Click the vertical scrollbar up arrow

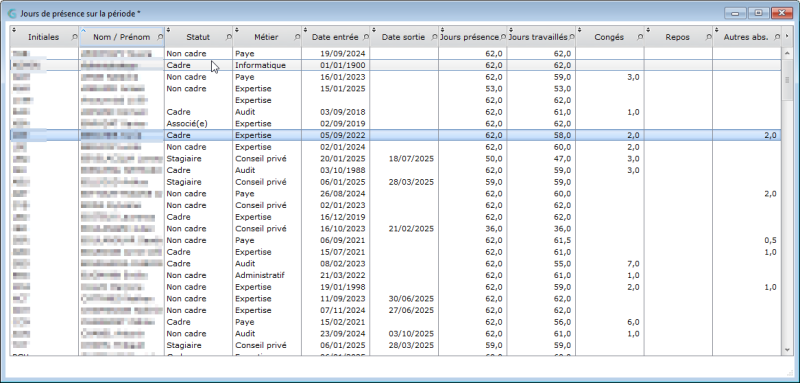point(787,54)
